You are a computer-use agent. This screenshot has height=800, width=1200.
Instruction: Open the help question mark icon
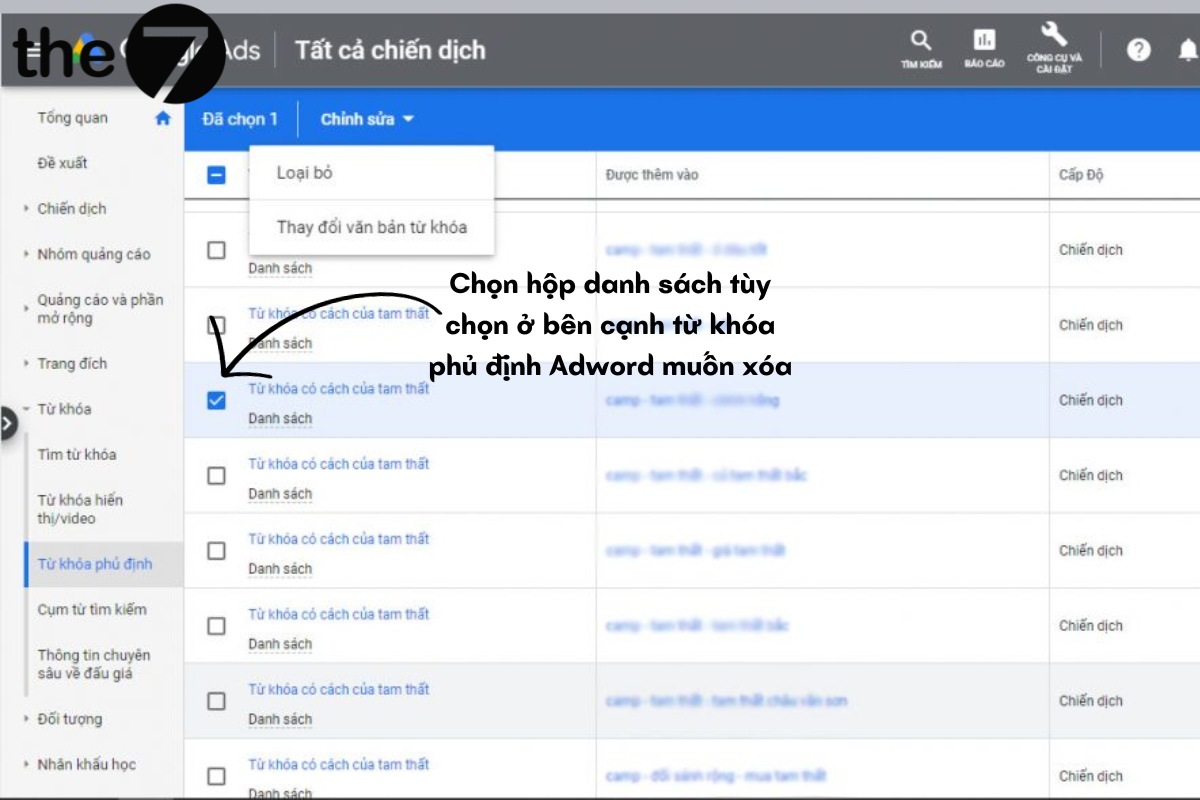tap(1139, 49)
